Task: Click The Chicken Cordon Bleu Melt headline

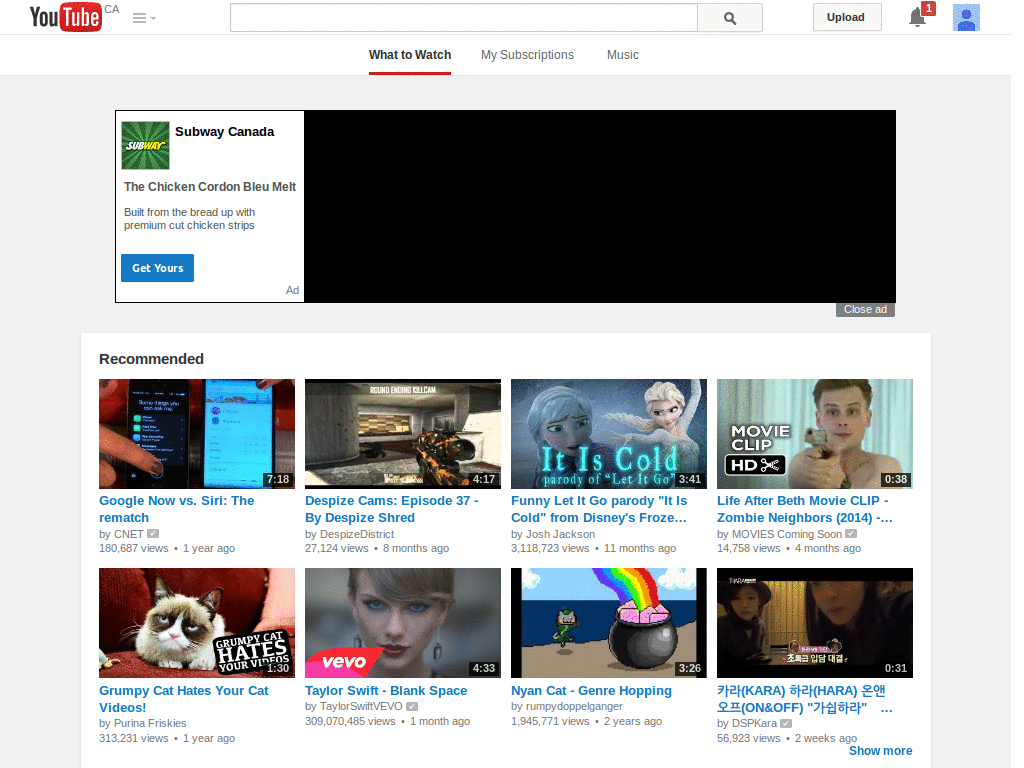Action: [210, 187]
